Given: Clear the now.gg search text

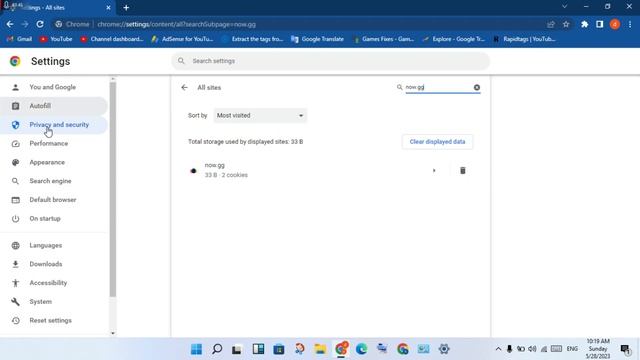Looking at the screenshot, I should [x=477, y=87].
